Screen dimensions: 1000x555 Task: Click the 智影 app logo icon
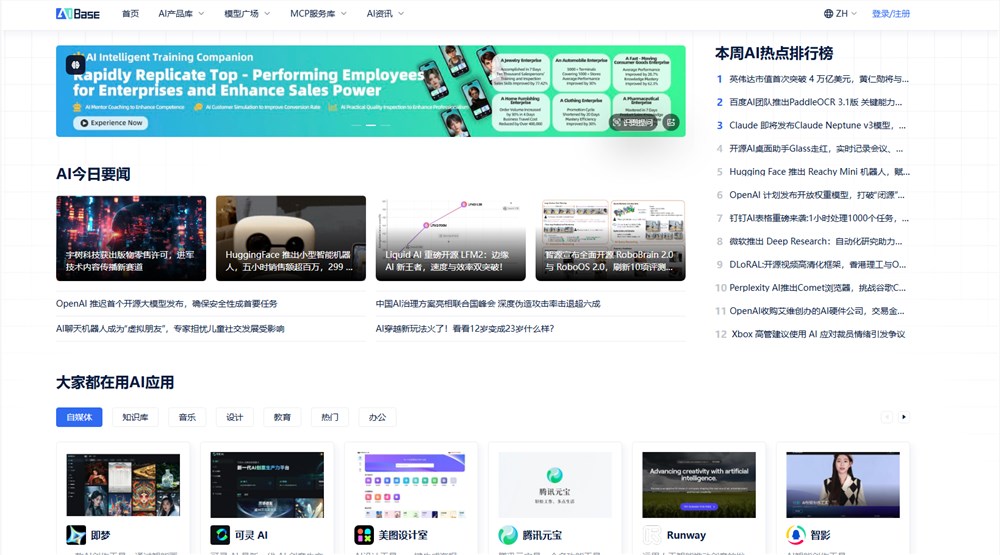(796, 535)
